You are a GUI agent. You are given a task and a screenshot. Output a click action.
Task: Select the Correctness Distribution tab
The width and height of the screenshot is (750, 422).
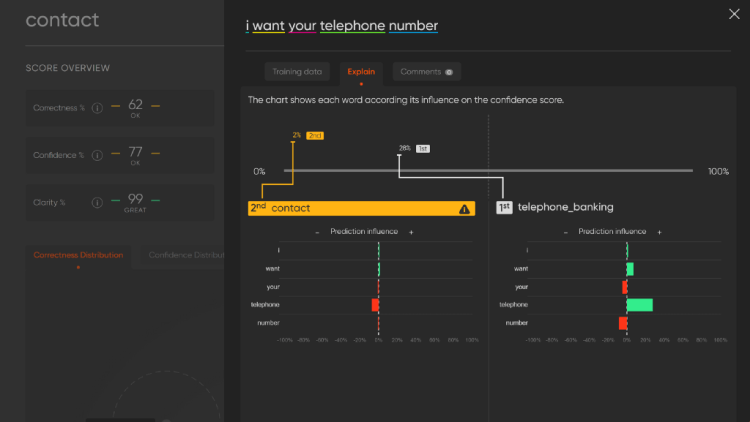[x=78, y=255]
